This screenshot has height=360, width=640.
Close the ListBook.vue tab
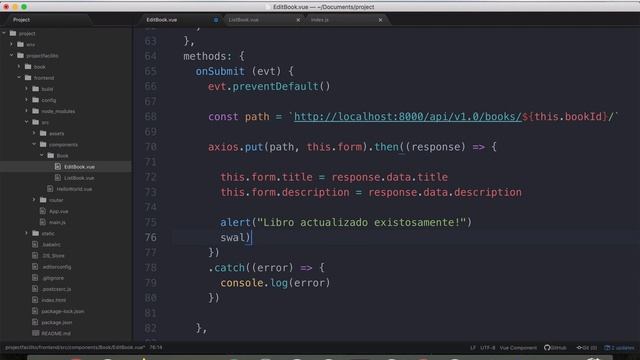(x=298, y=20)
